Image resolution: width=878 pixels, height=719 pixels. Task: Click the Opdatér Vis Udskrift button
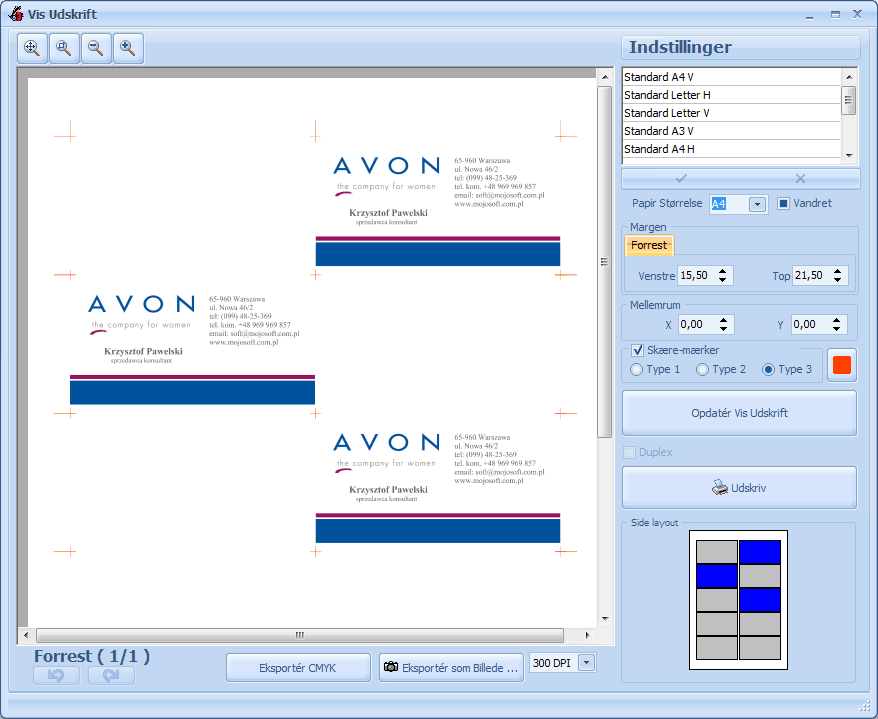pos(739,413)
